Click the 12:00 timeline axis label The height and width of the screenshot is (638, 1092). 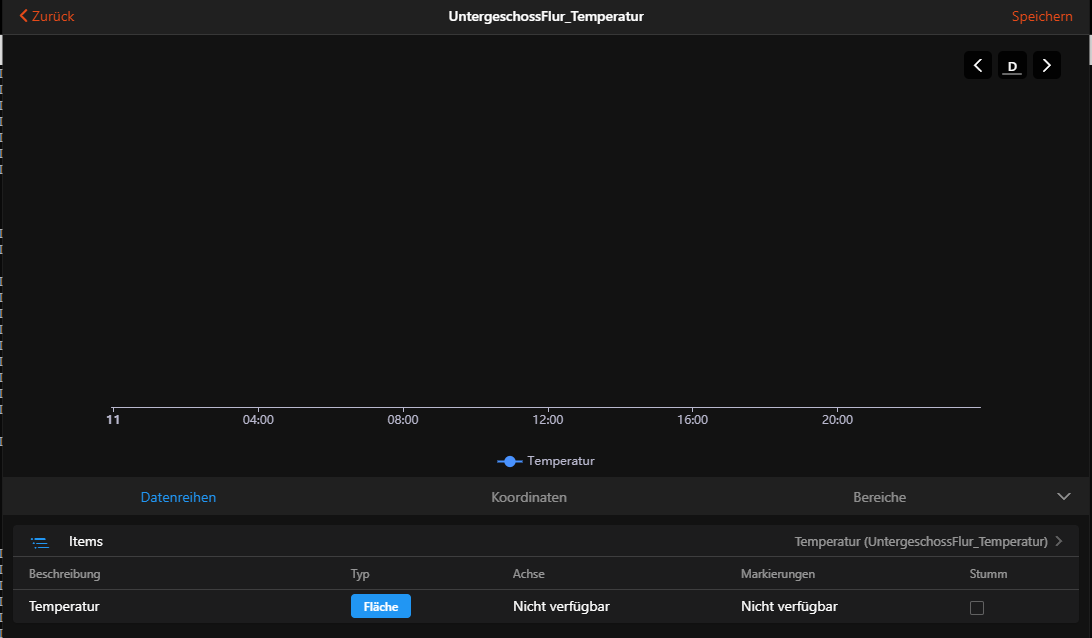click(x=547, y=419)
